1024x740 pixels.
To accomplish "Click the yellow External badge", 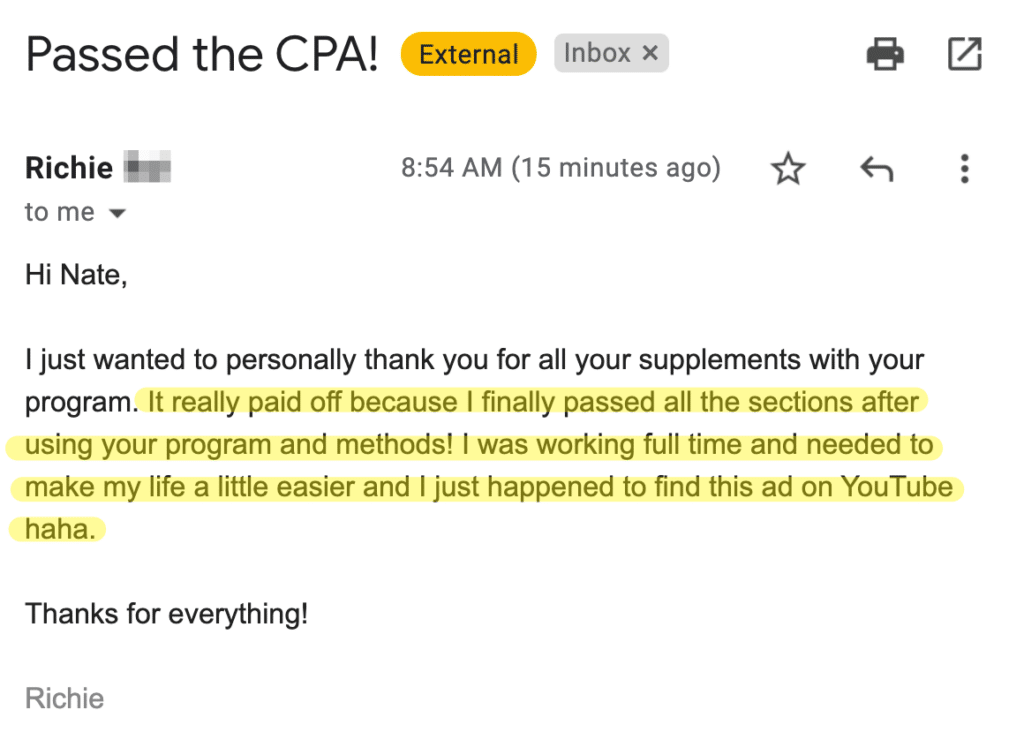I will pyautogui.click(x=468, y=54).
